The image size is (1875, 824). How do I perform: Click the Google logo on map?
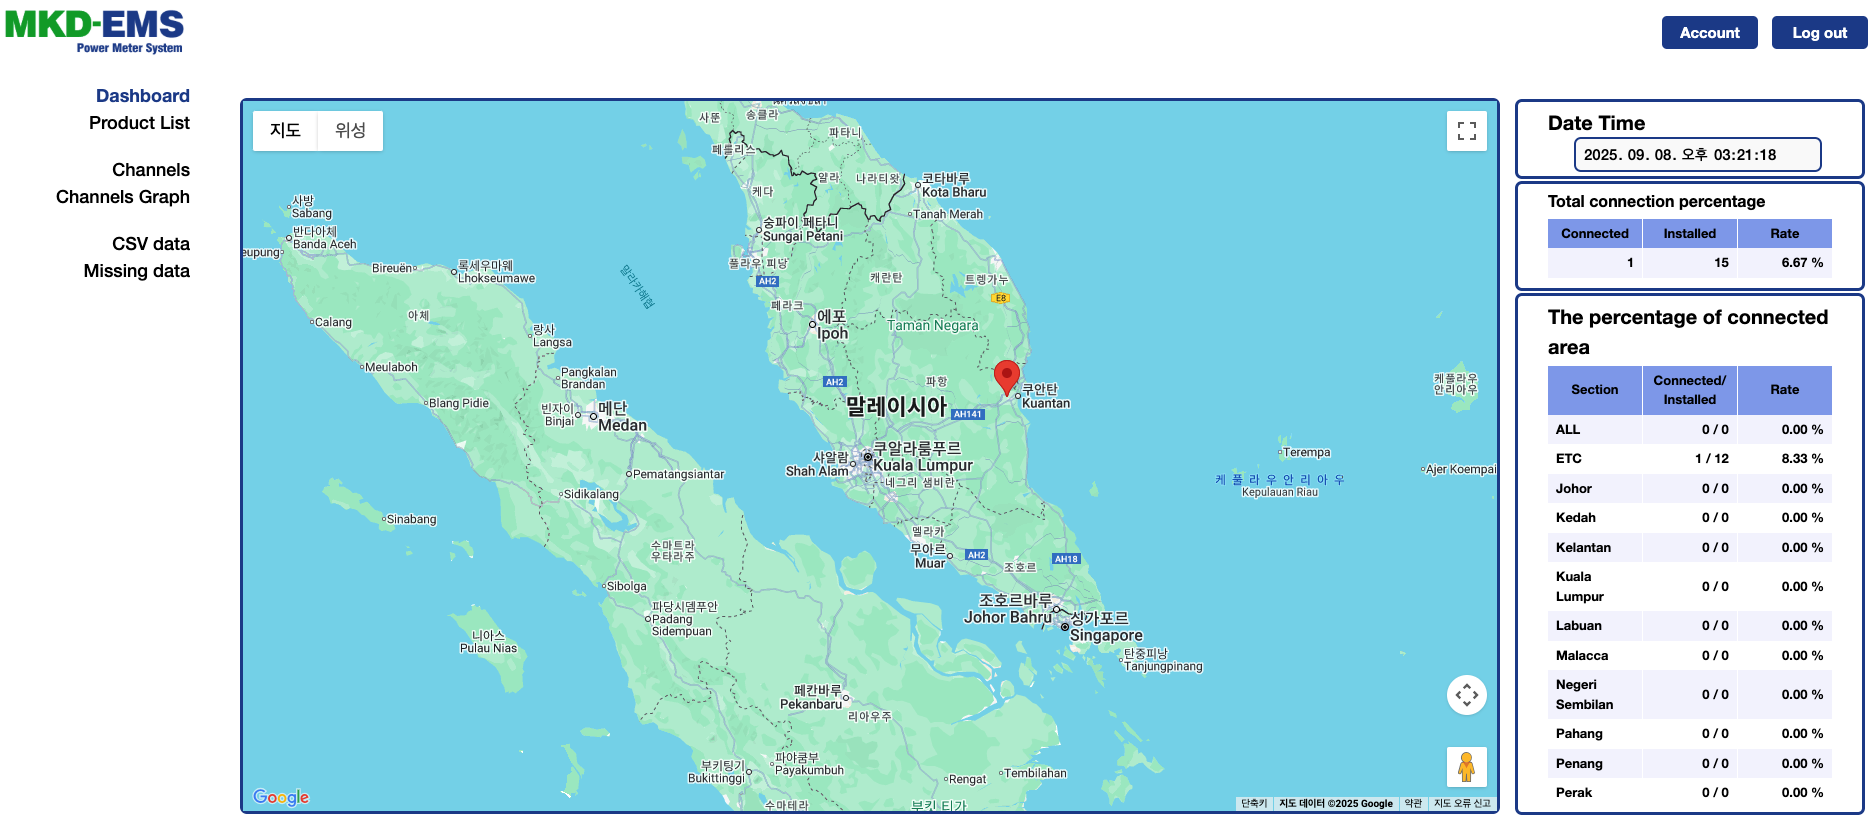click(x=281, y=797)
